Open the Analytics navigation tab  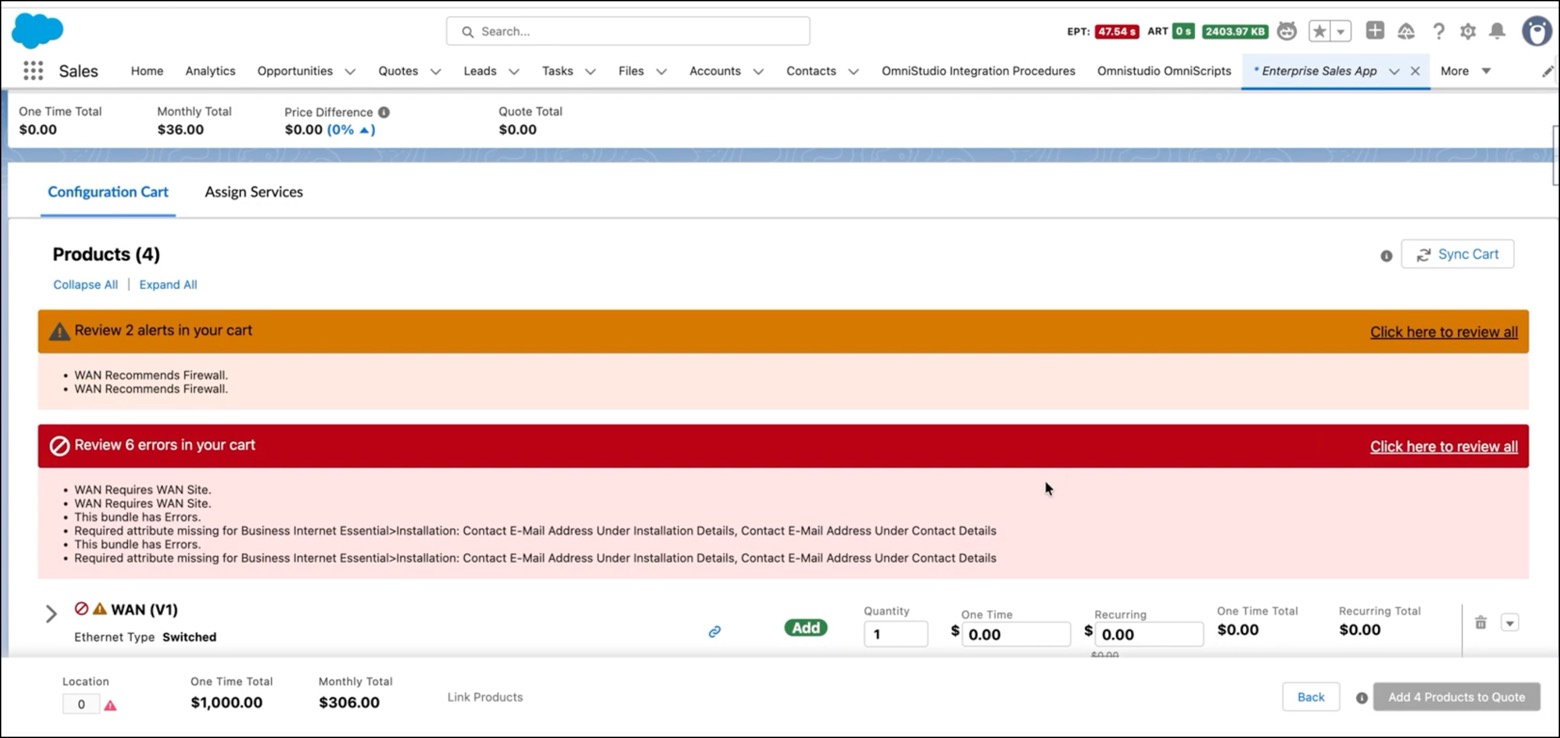pyautogui.click(x=210, y=71)
